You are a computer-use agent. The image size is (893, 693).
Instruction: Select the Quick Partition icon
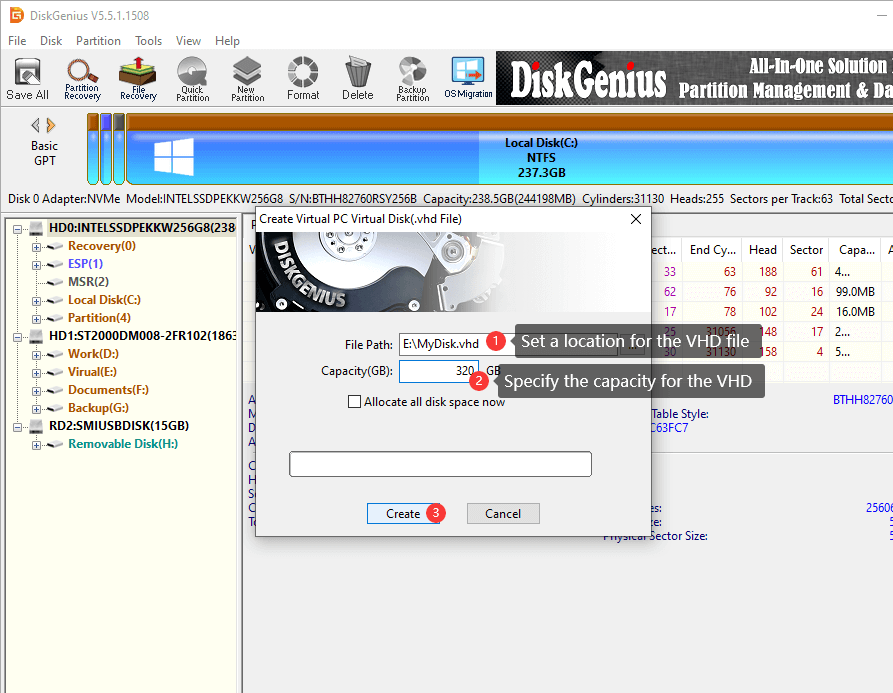[x=192, y=79]
